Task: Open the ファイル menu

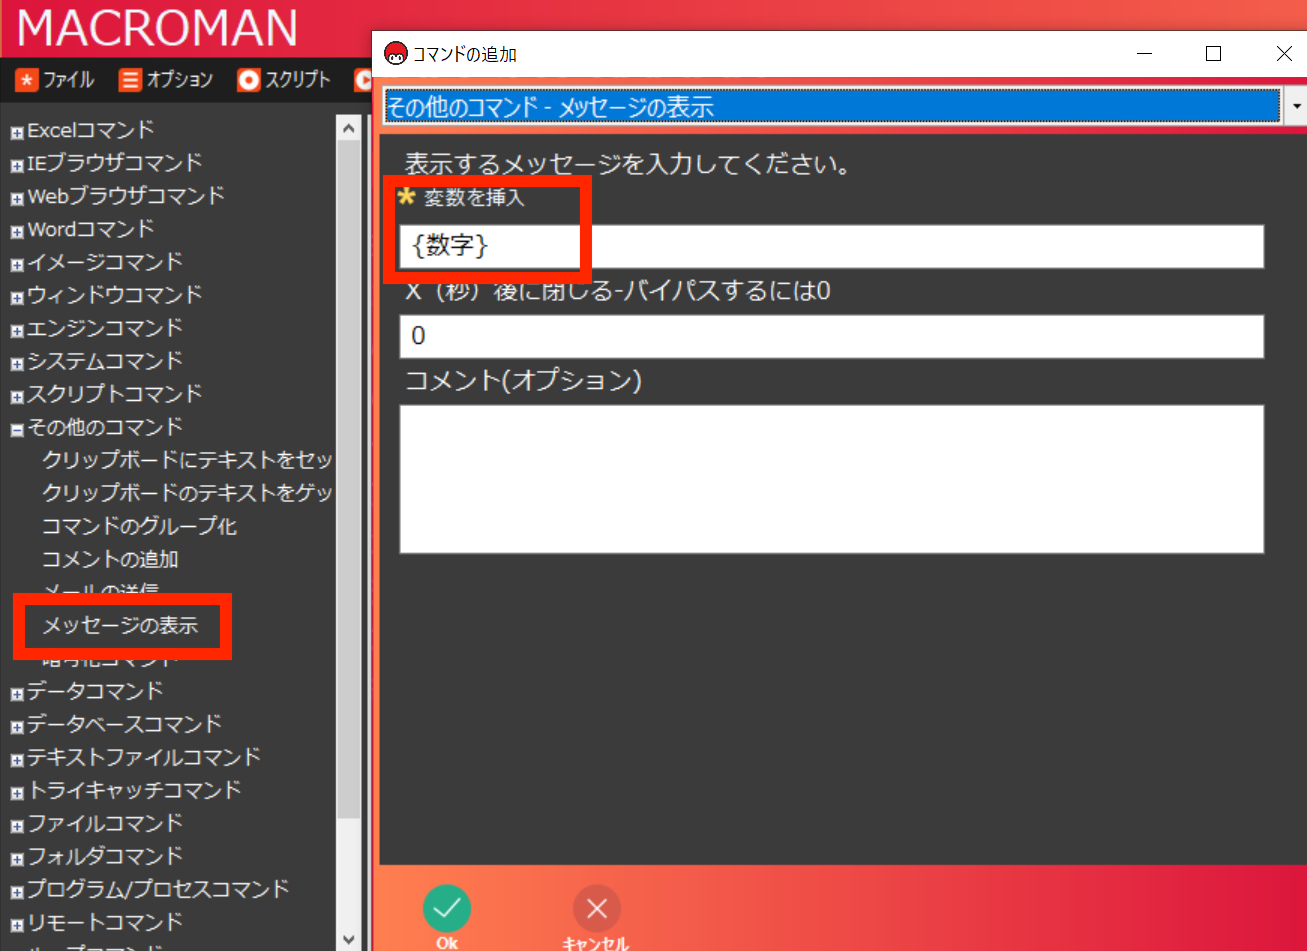Action: click(55, 80)
